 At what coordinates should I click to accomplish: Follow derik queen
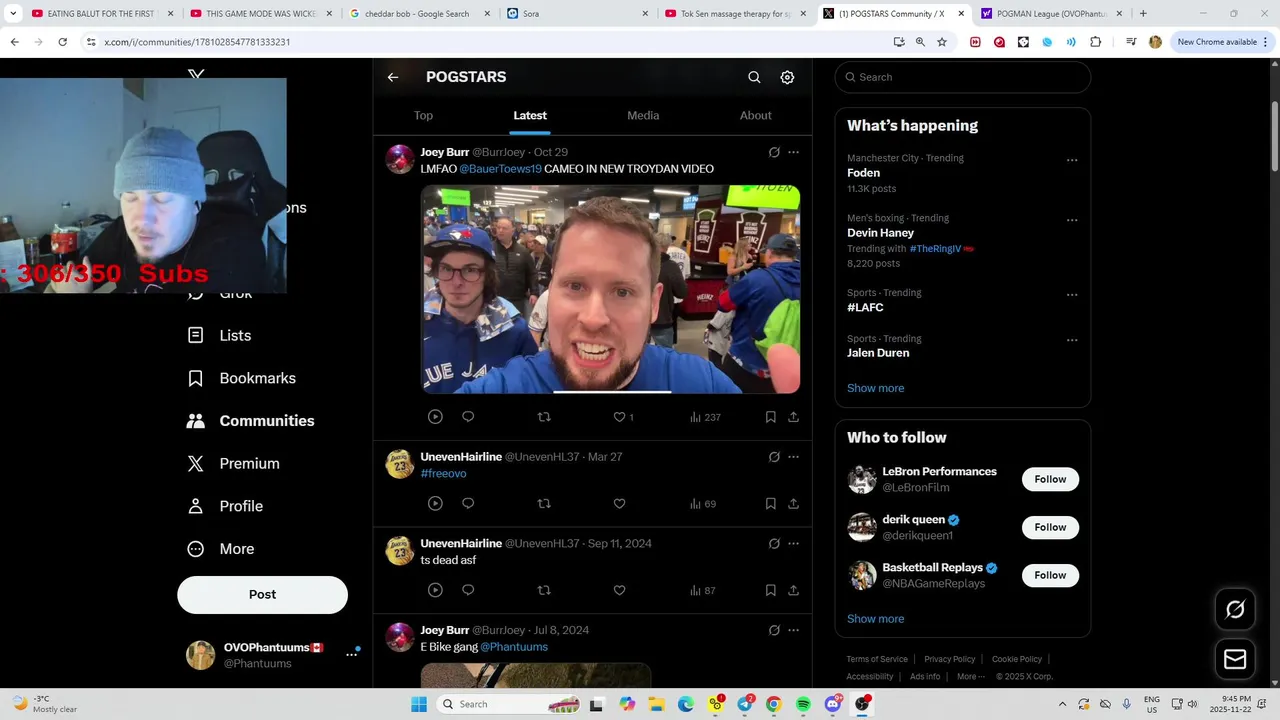tap(1050, 527)
